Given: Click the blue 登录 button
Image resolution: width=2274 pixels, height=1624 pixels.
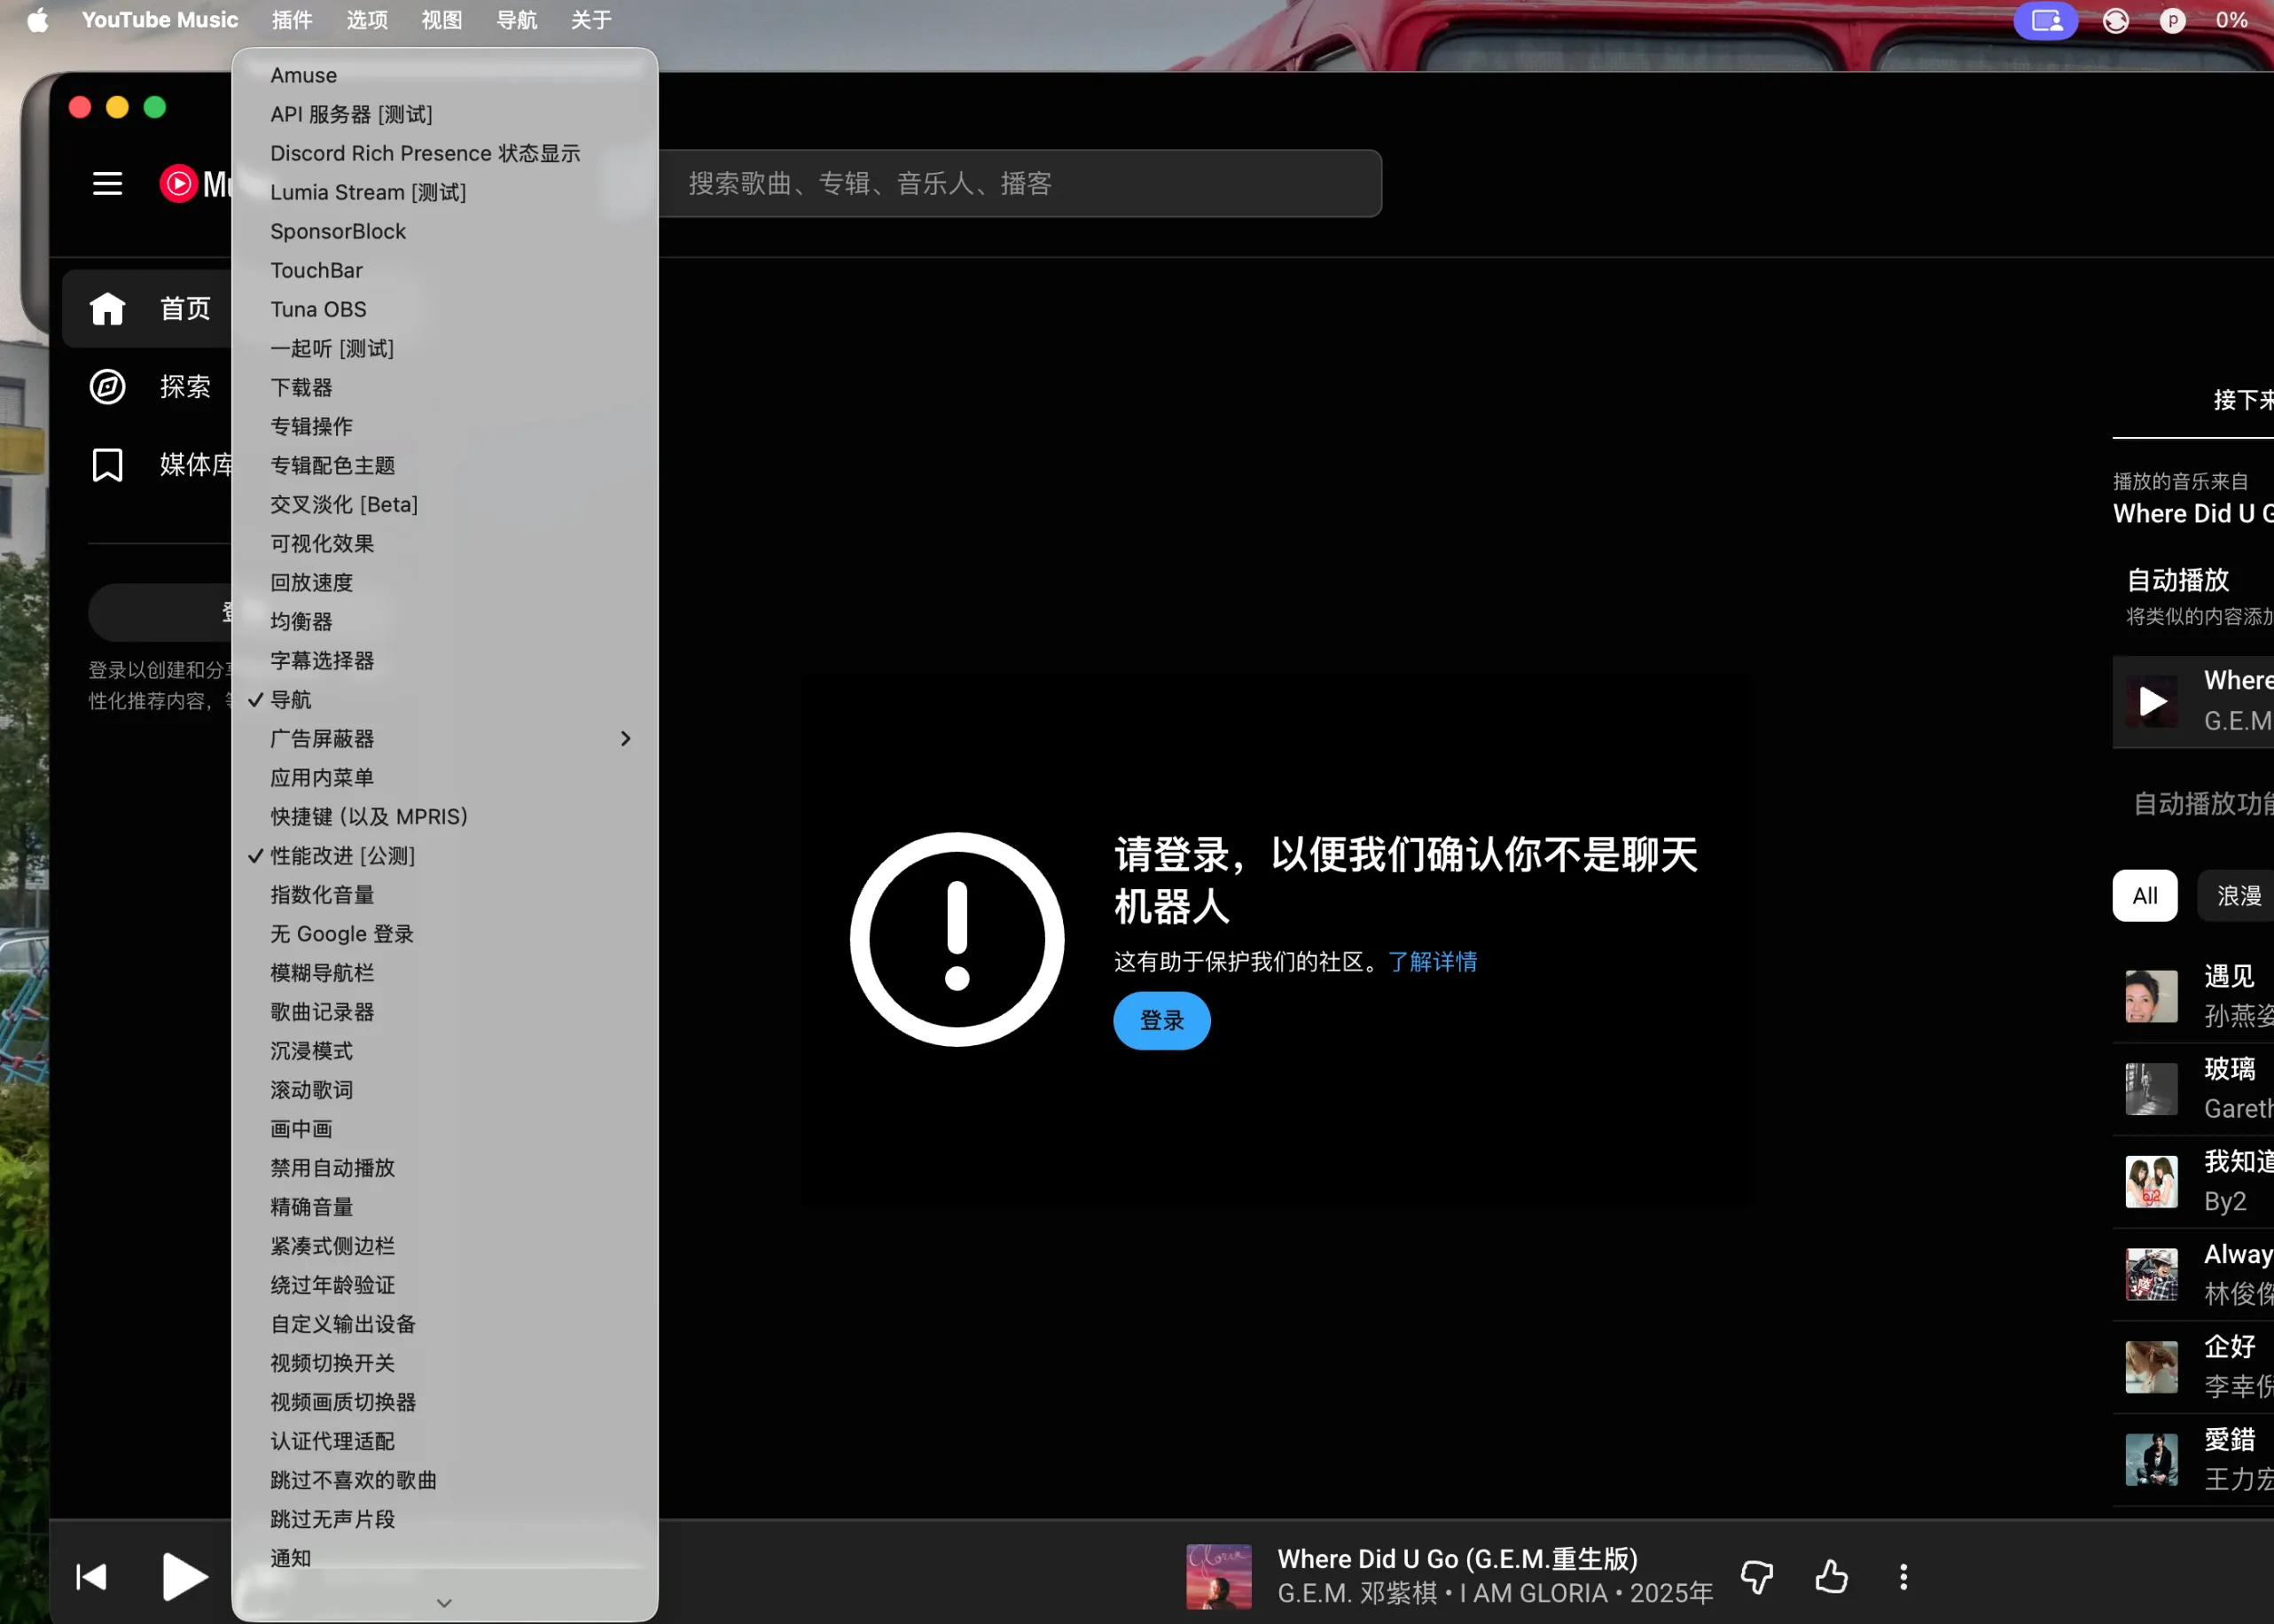Looking at the screenshot, I should tap(1162, 1020).
